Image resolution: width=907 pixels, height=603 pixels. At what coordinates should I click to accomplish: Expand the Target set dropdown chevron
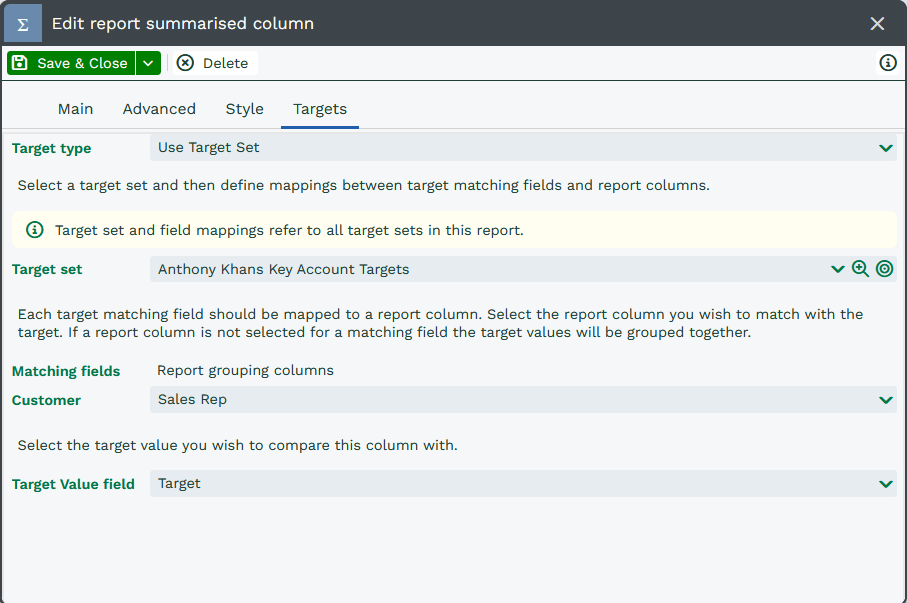(838, 269)
